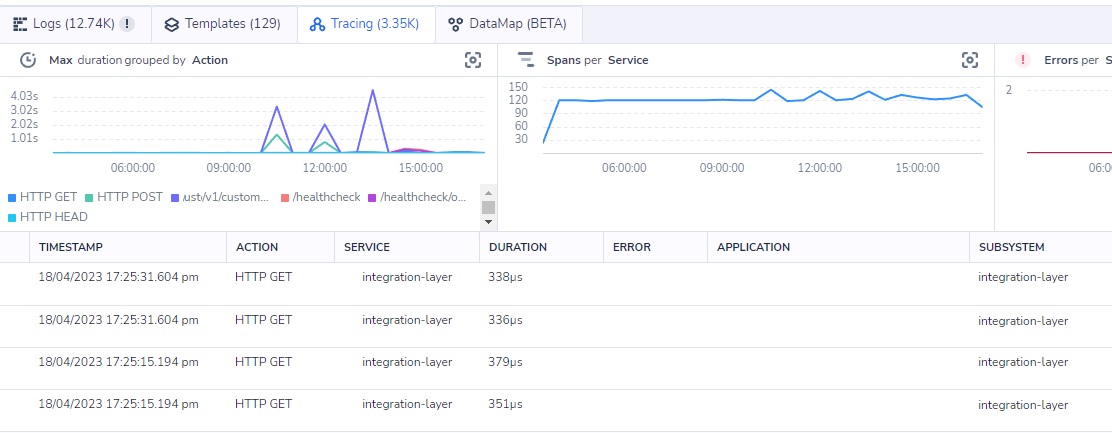
Task: Click the red Errors exclamation icon
Action: pyautogui.click(x=1023, y=60)
